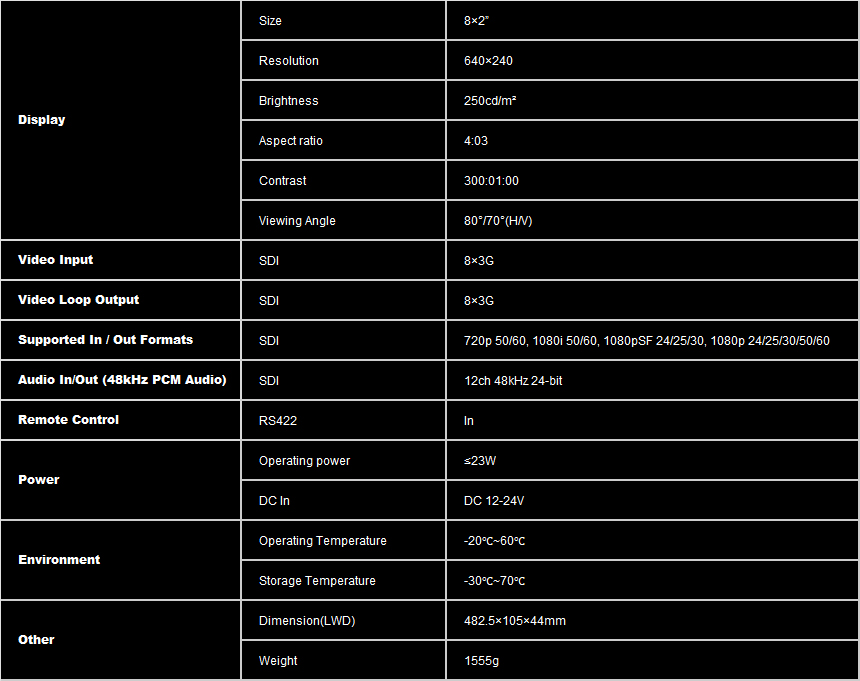
Task: Click the DC 12-24V value
Action: [494, 501]
